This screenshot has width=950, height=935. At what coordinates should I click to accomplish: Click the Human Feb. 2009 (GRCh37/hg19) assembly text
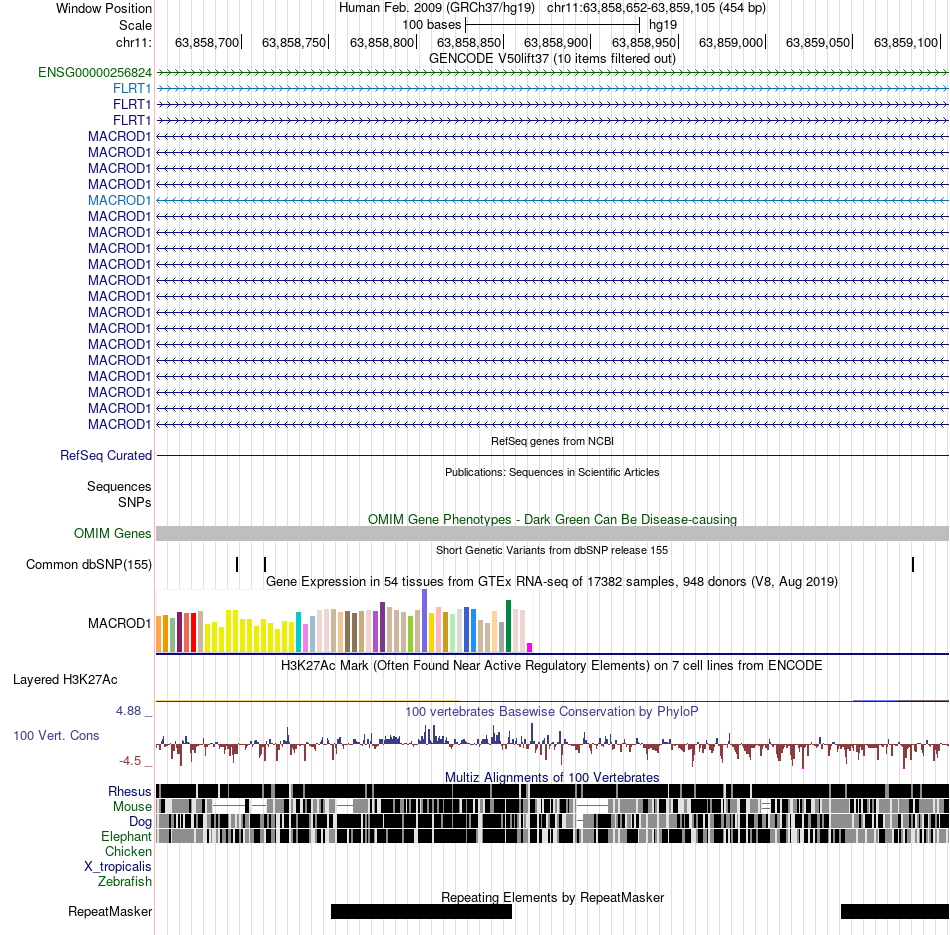tap(437, 8)
